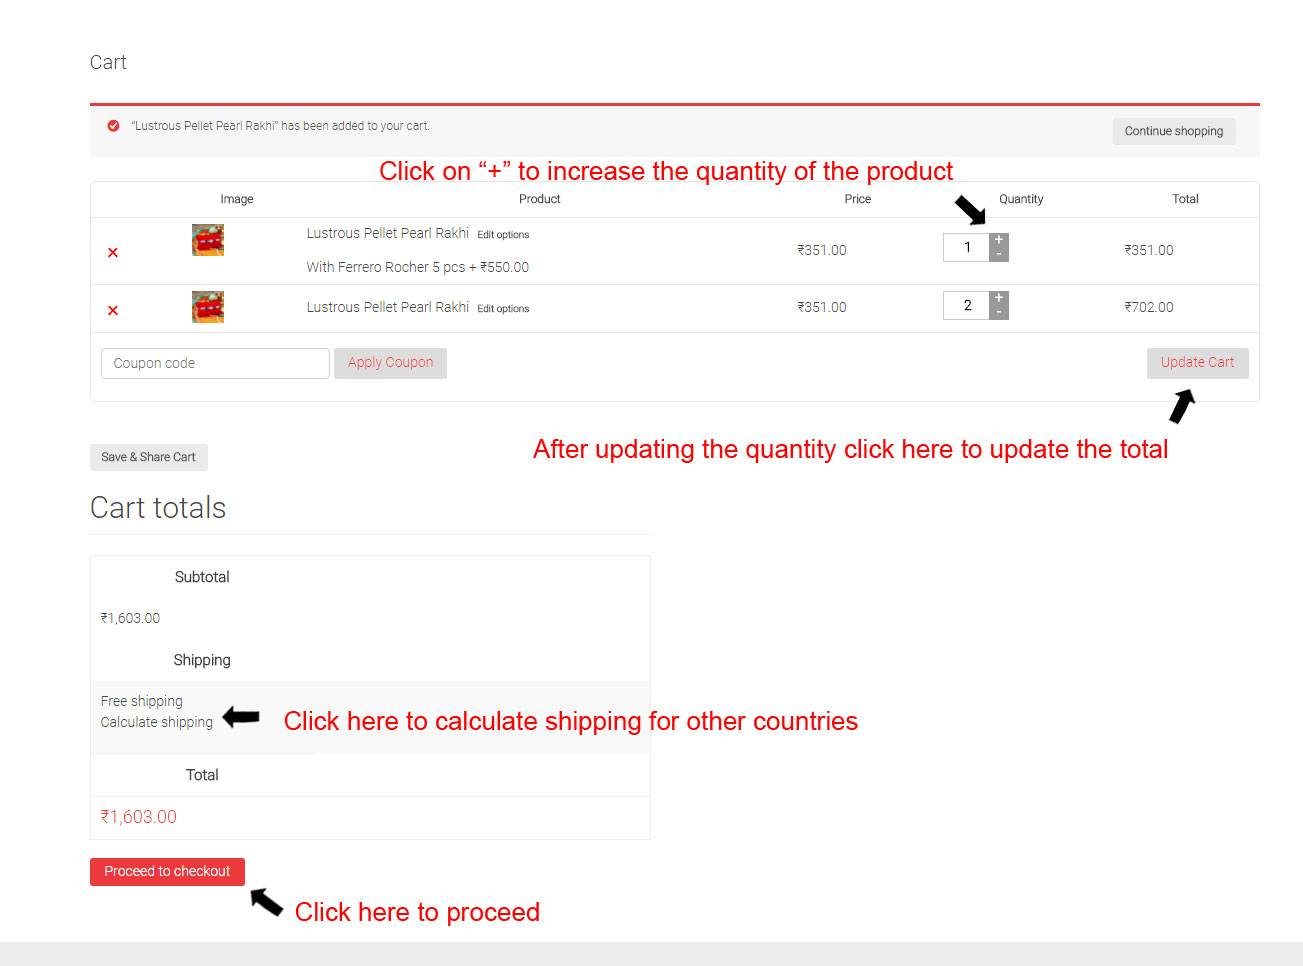Open Calculate shipping link

point(157,722)
